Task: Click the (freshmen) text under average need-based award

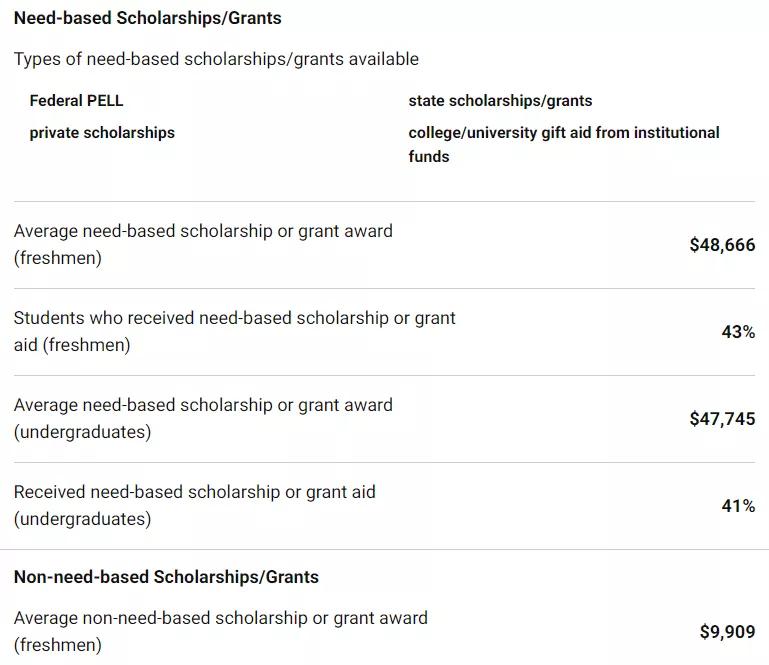Action: coord(58,257)
